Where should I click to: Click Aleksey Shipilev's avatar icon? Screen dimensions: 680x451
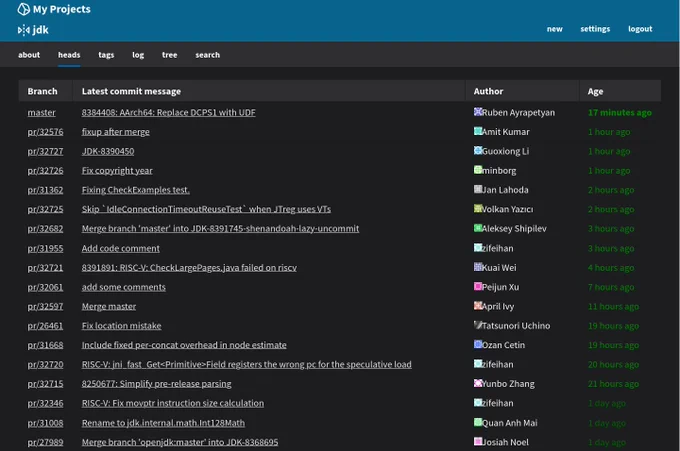[x=478, y=228]
